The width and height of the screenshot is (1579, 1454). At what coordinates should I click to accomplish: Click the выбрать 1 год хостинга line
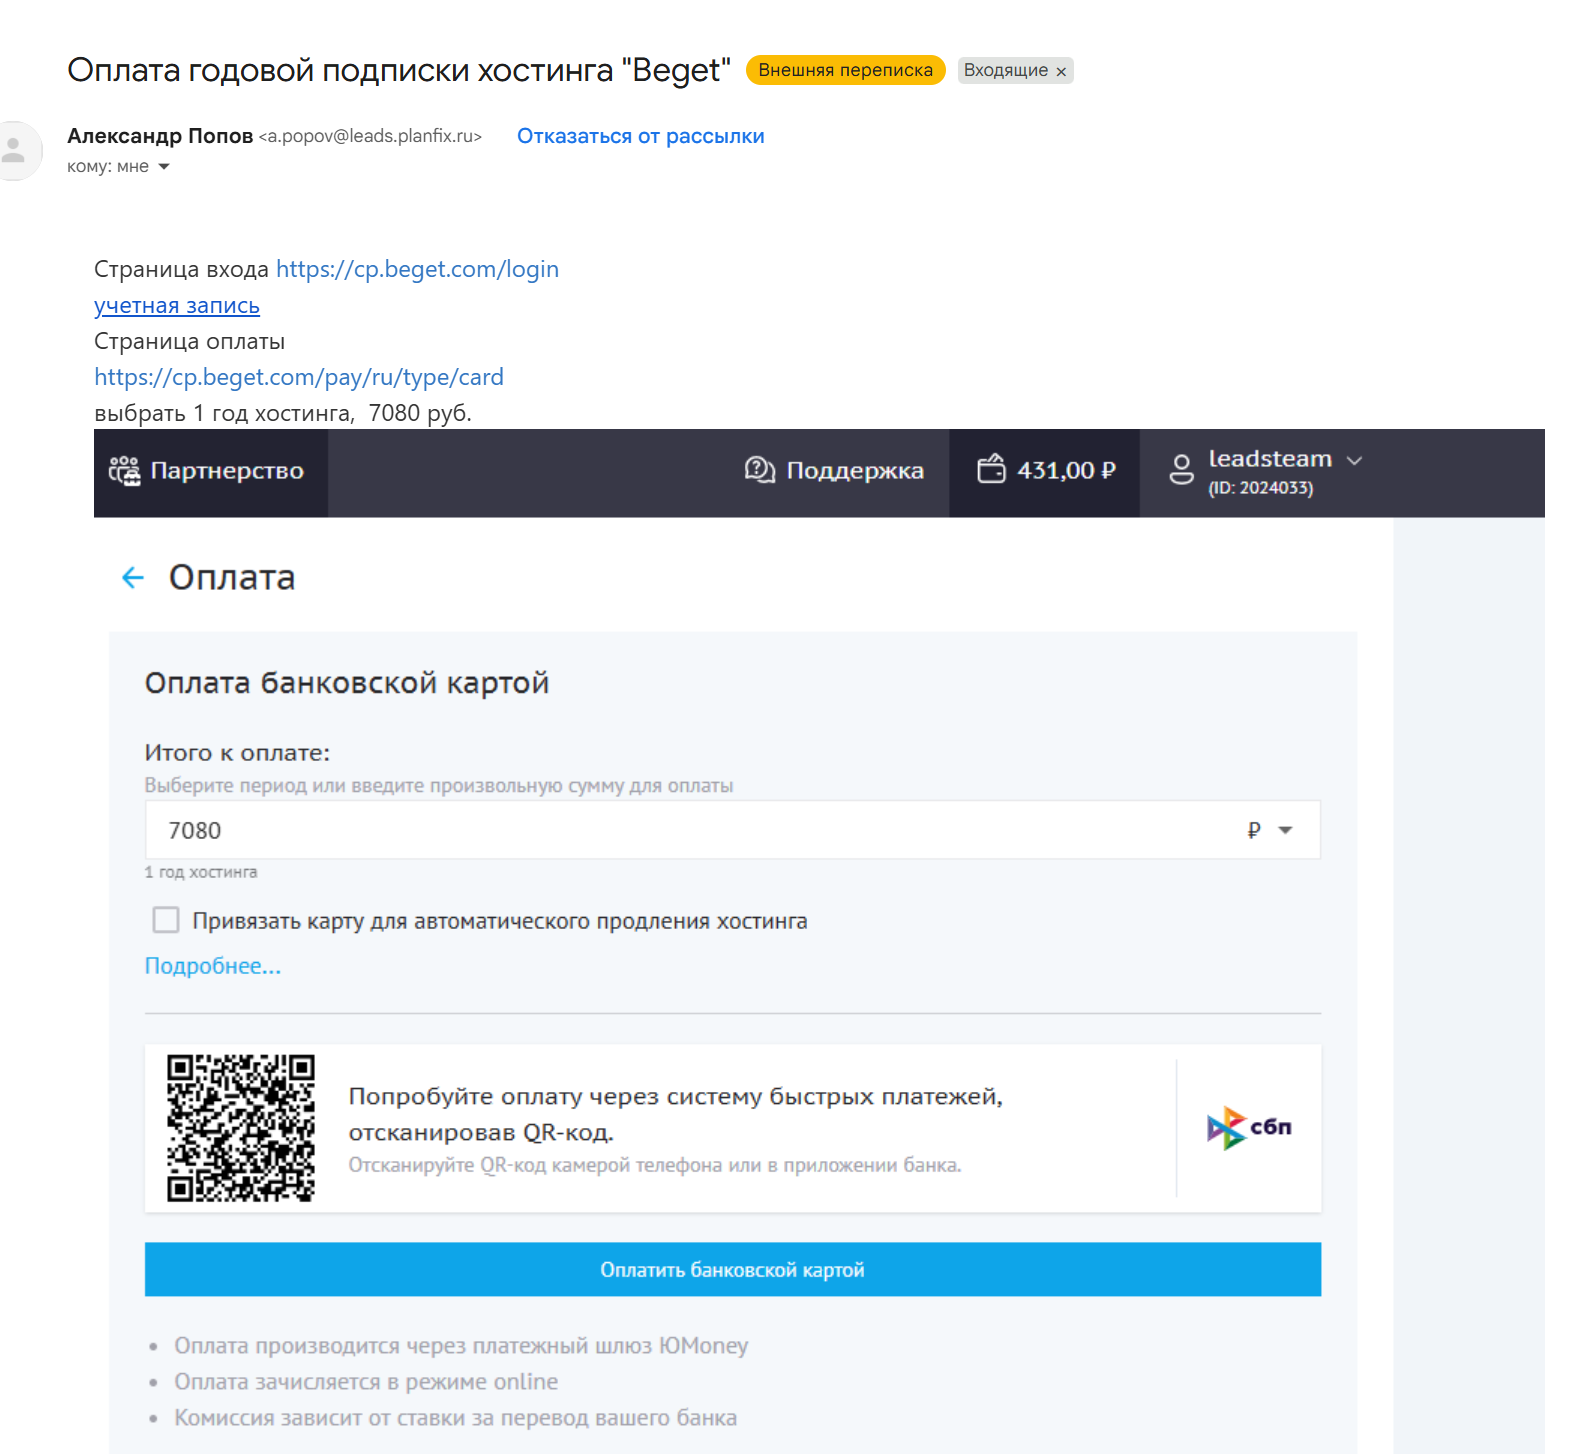pos(283,413)
